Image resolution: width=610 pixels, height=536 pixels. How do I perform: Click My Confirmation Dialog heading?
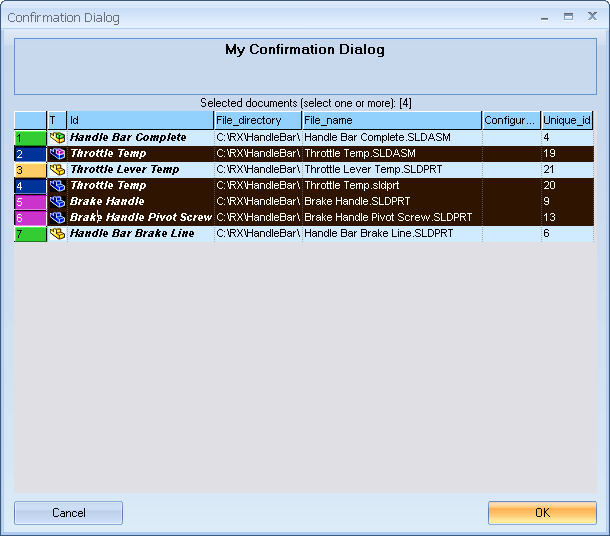click(305, 50)
